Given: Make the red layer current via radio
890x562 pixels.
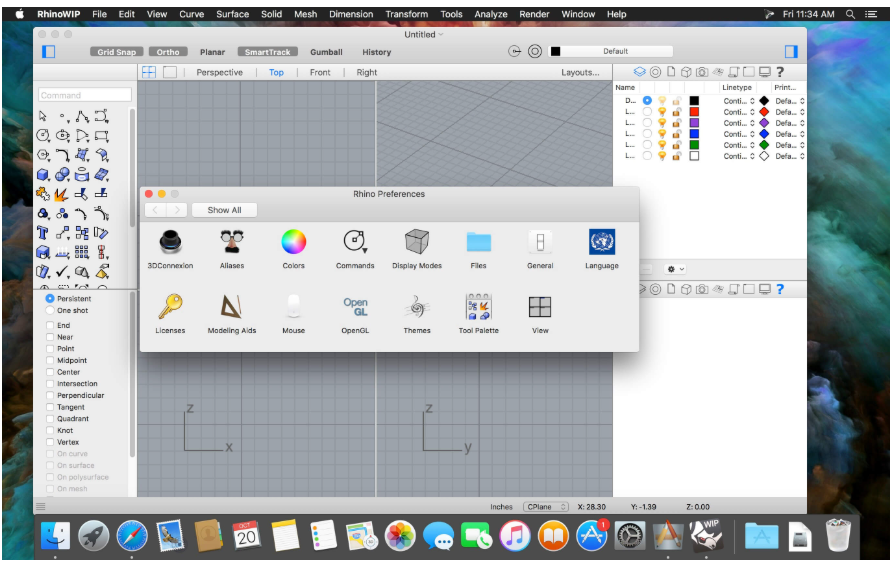Looking at the screenshot, I should click(647, 112).
